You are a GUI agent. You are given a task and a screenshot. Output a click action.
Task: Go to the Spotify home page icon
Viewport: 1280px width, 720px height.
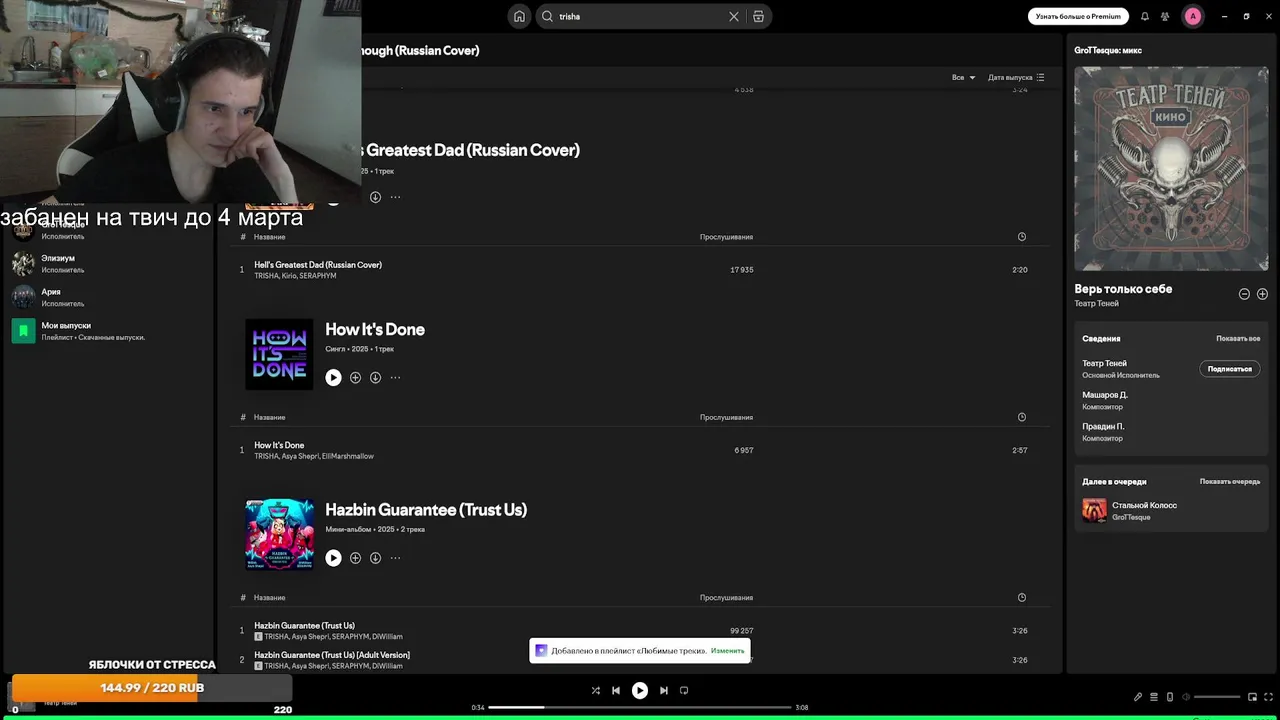click(x=519, y=16)
